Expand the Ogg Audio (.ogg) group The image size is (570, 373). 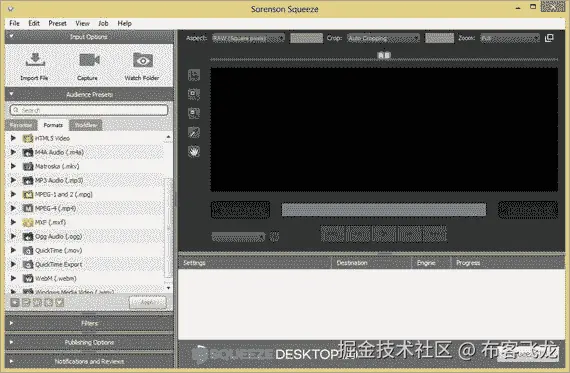[x=13, y=236]
